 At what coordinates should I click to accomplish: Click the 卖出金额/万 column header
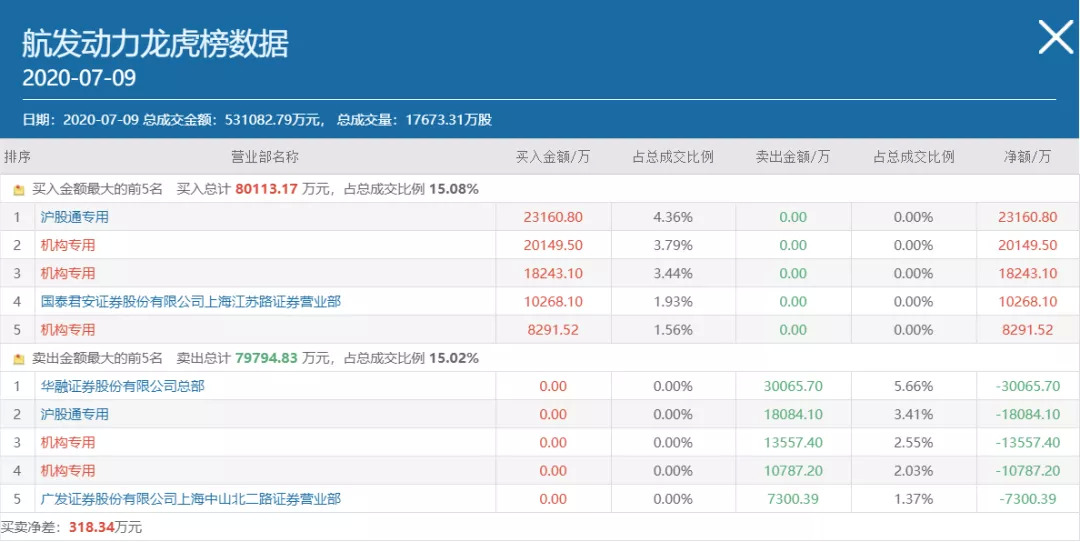(793, 157)
